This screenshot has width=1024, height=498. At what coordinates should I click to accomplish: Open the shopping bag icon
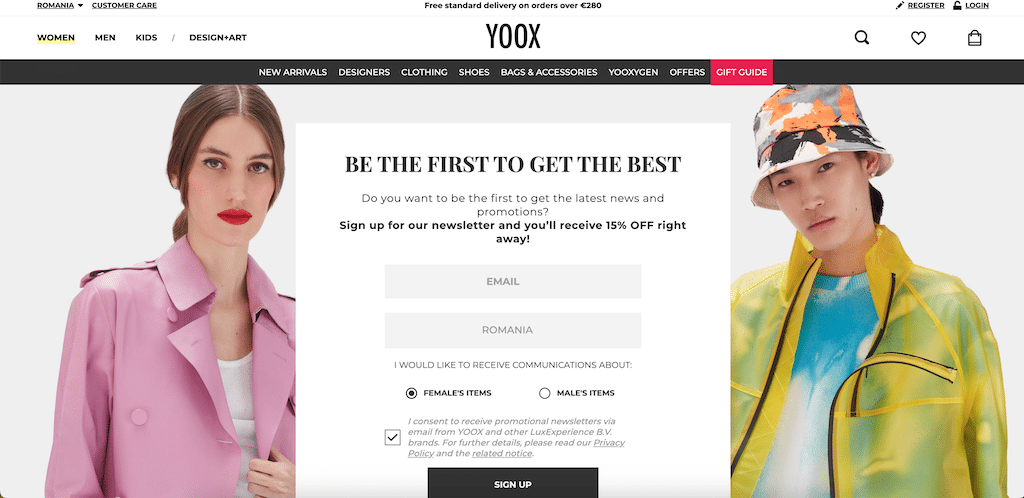point(974,38)
